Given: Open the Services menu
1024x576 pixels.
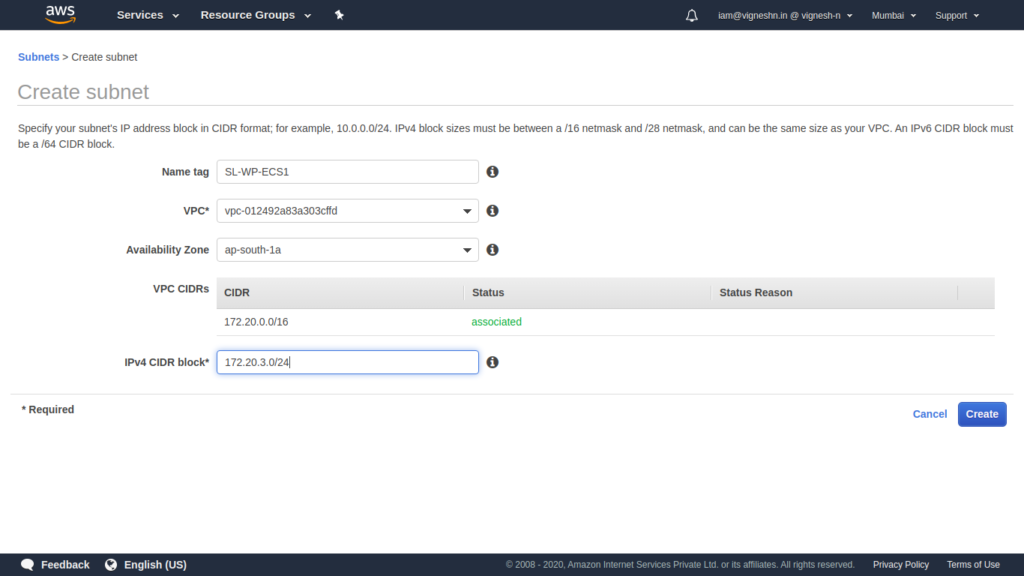Looking at the screenshot, I should [x=148, y=15].
